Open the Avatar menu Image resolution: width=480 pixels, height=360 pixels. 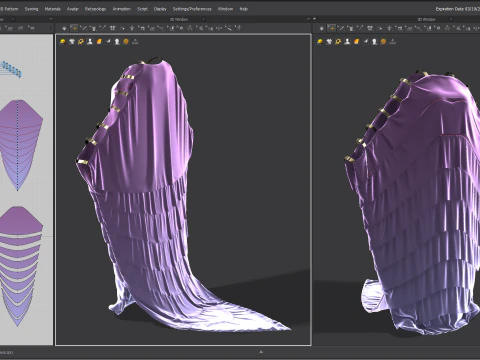click(x=72, y=9)
